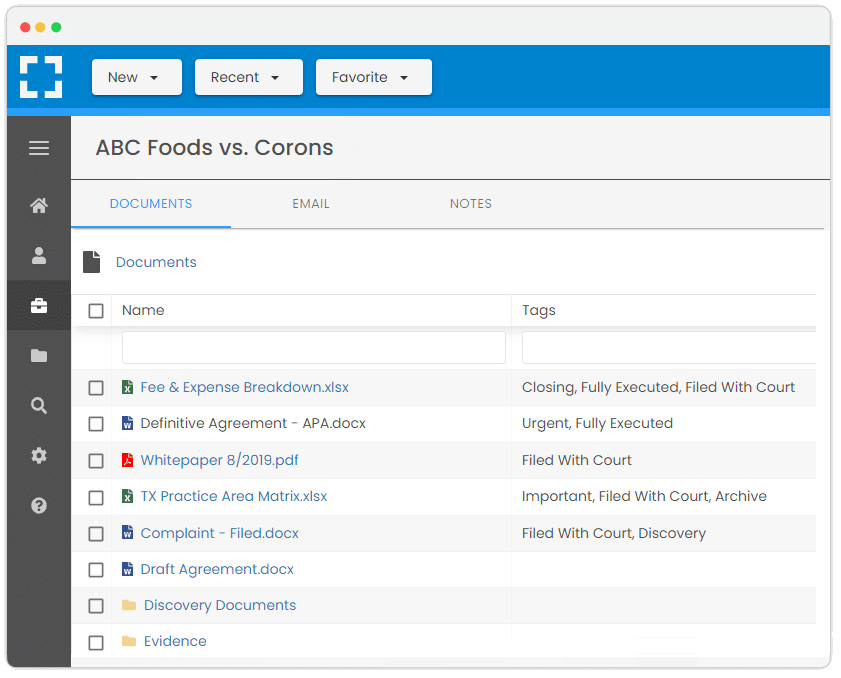Go to Home via sidebar icon
Image resolution: width=841 pixels, height=678 pixels.
tap(39, 205)
